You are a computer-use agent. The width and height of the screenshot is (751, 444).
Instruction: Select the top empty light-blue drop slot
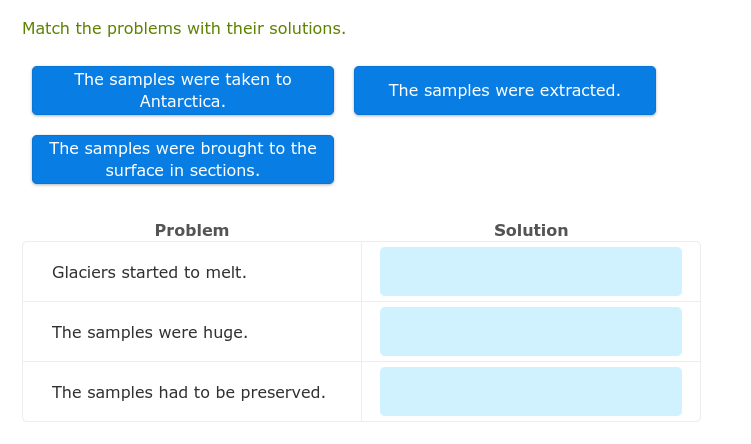[531, 271]
